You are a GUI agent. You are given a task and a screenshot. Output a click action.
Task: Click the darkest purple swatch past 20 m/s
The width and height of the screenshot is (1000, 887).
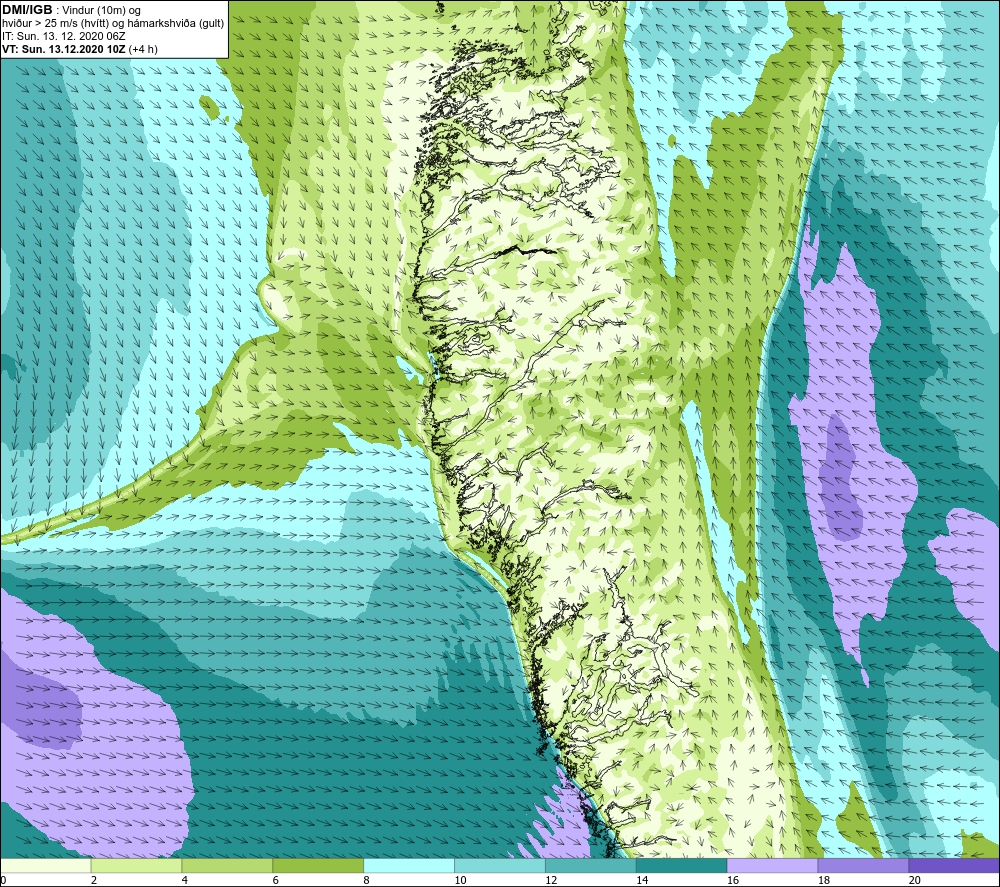[954, 865]
